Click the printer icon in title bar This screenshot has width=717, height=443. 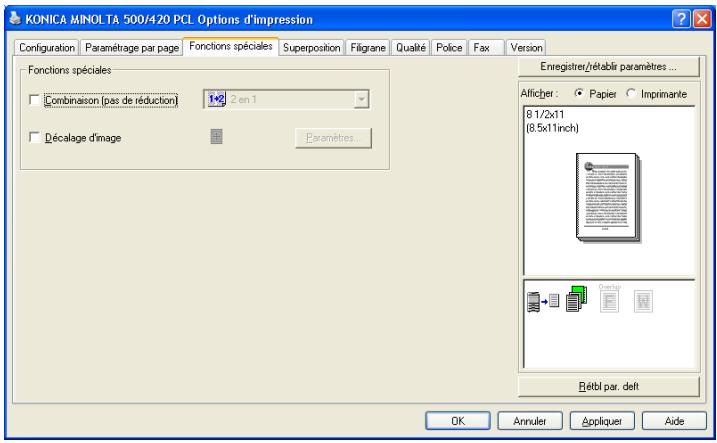click(15, 18)
